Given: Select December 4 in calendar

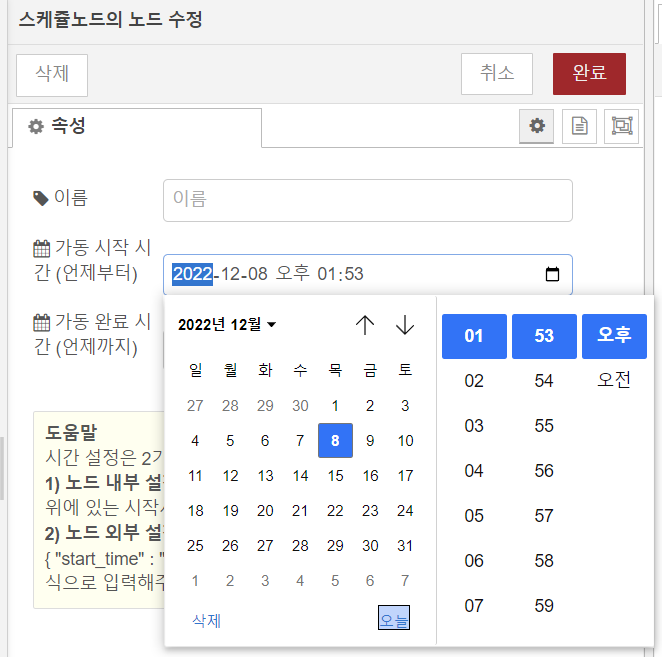Looking at the screenshot, I should tap(195, 440).
